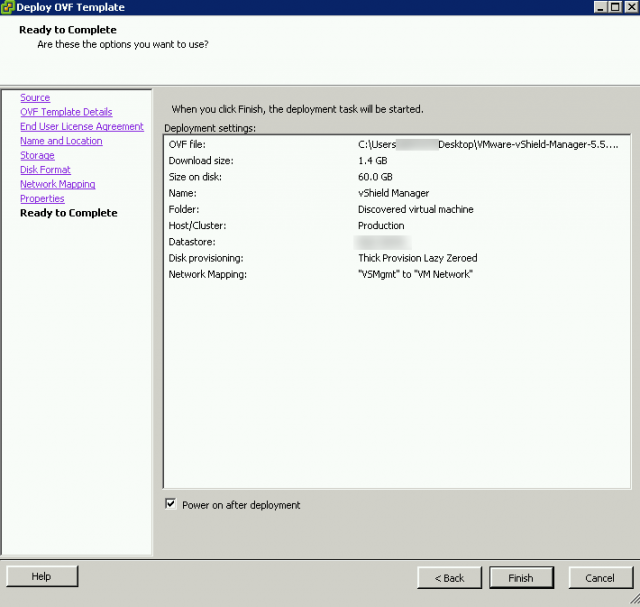Open Help for the wizard
Image resolution: width=640 pixels, height=607 pixels.
click(41, 577)
